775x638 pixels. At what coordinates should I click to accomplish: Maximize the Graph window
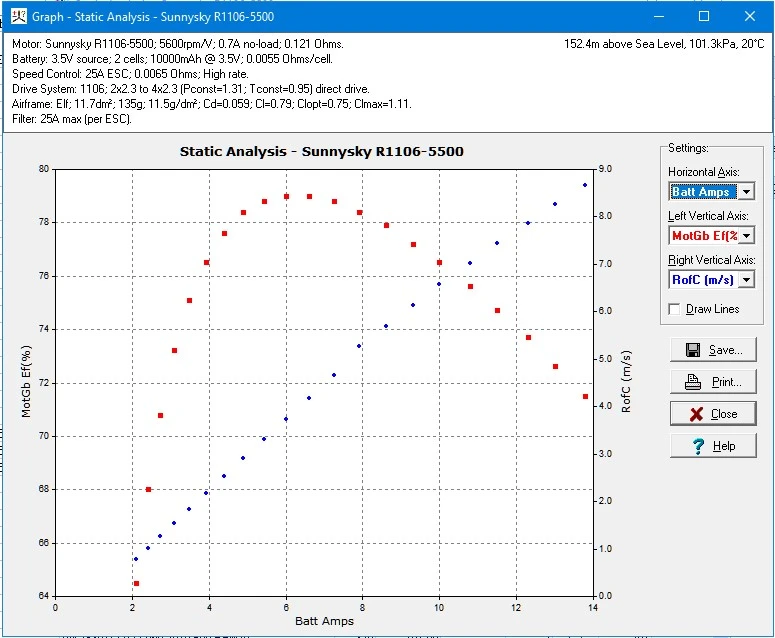pos(704,17)
